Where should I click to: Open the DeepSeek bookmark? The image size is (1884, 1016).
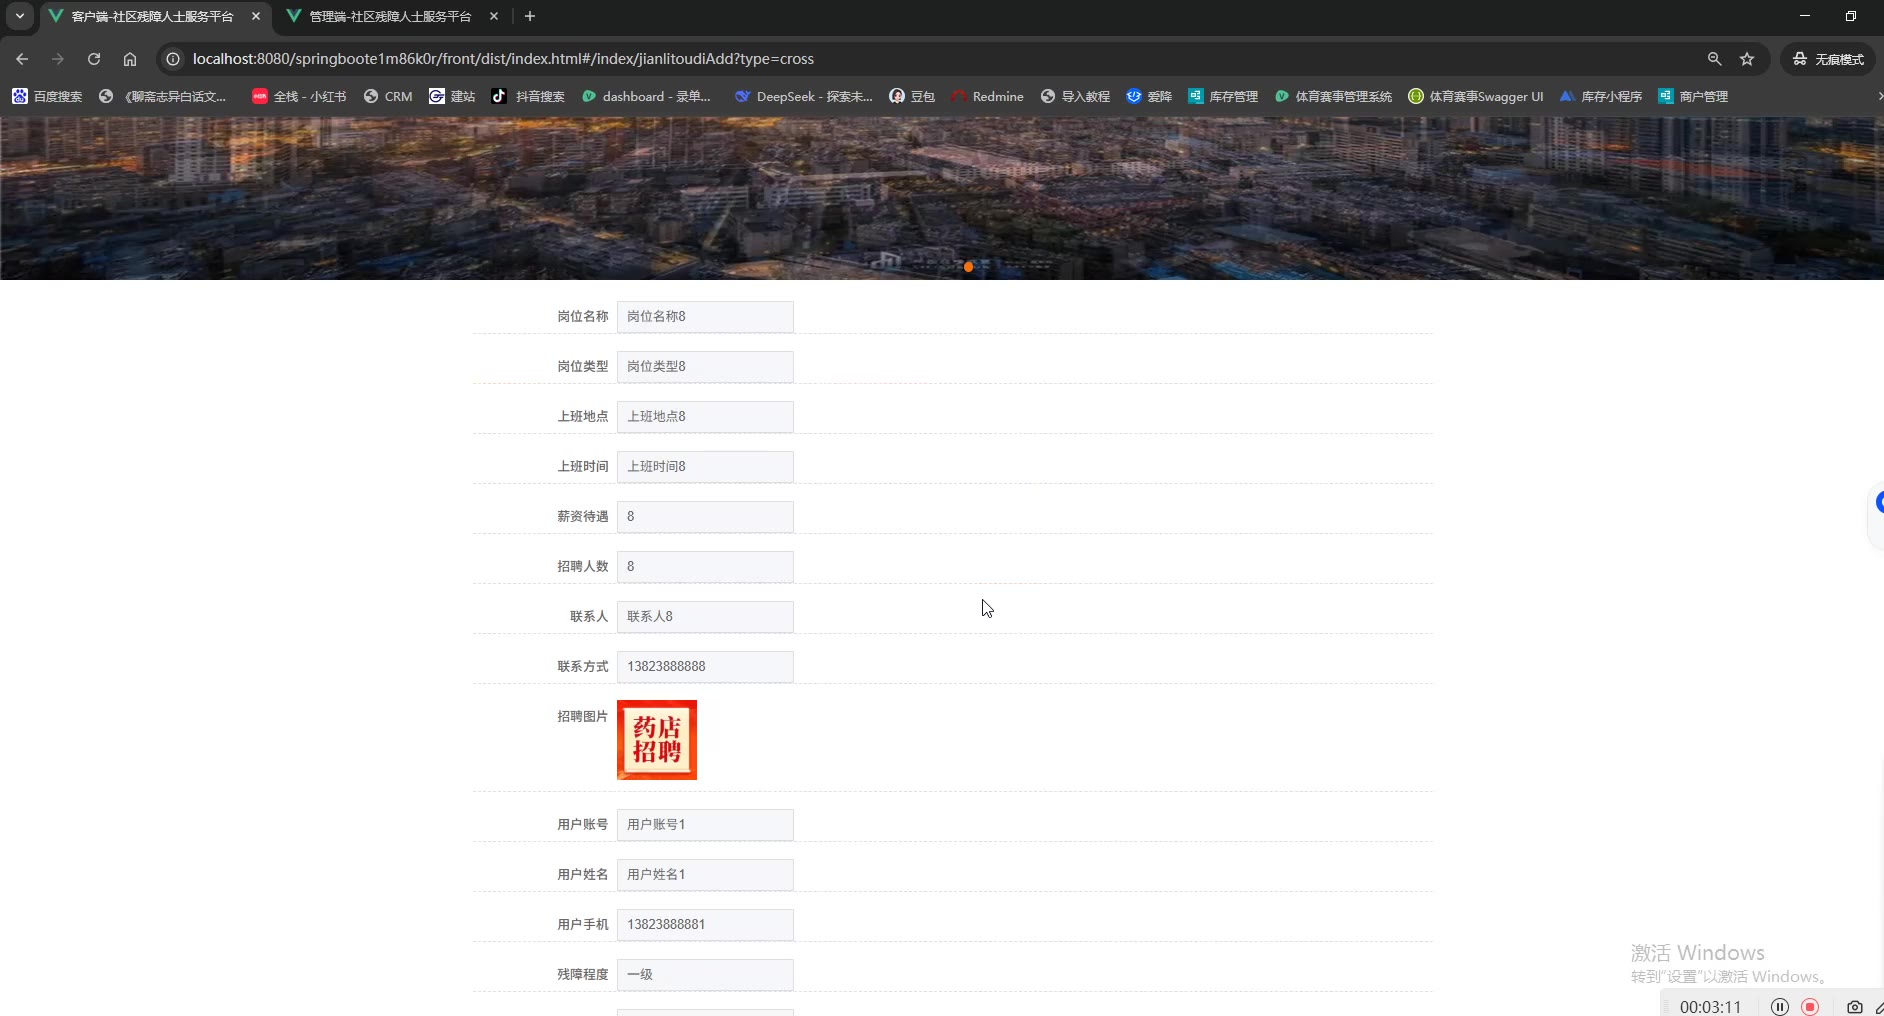tap(803, 96)
